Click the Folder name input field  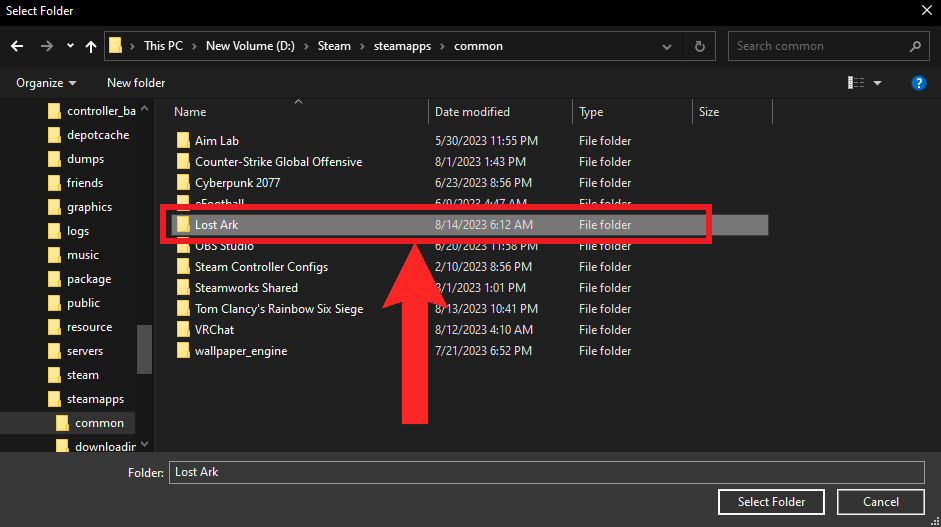click(546, 472)
